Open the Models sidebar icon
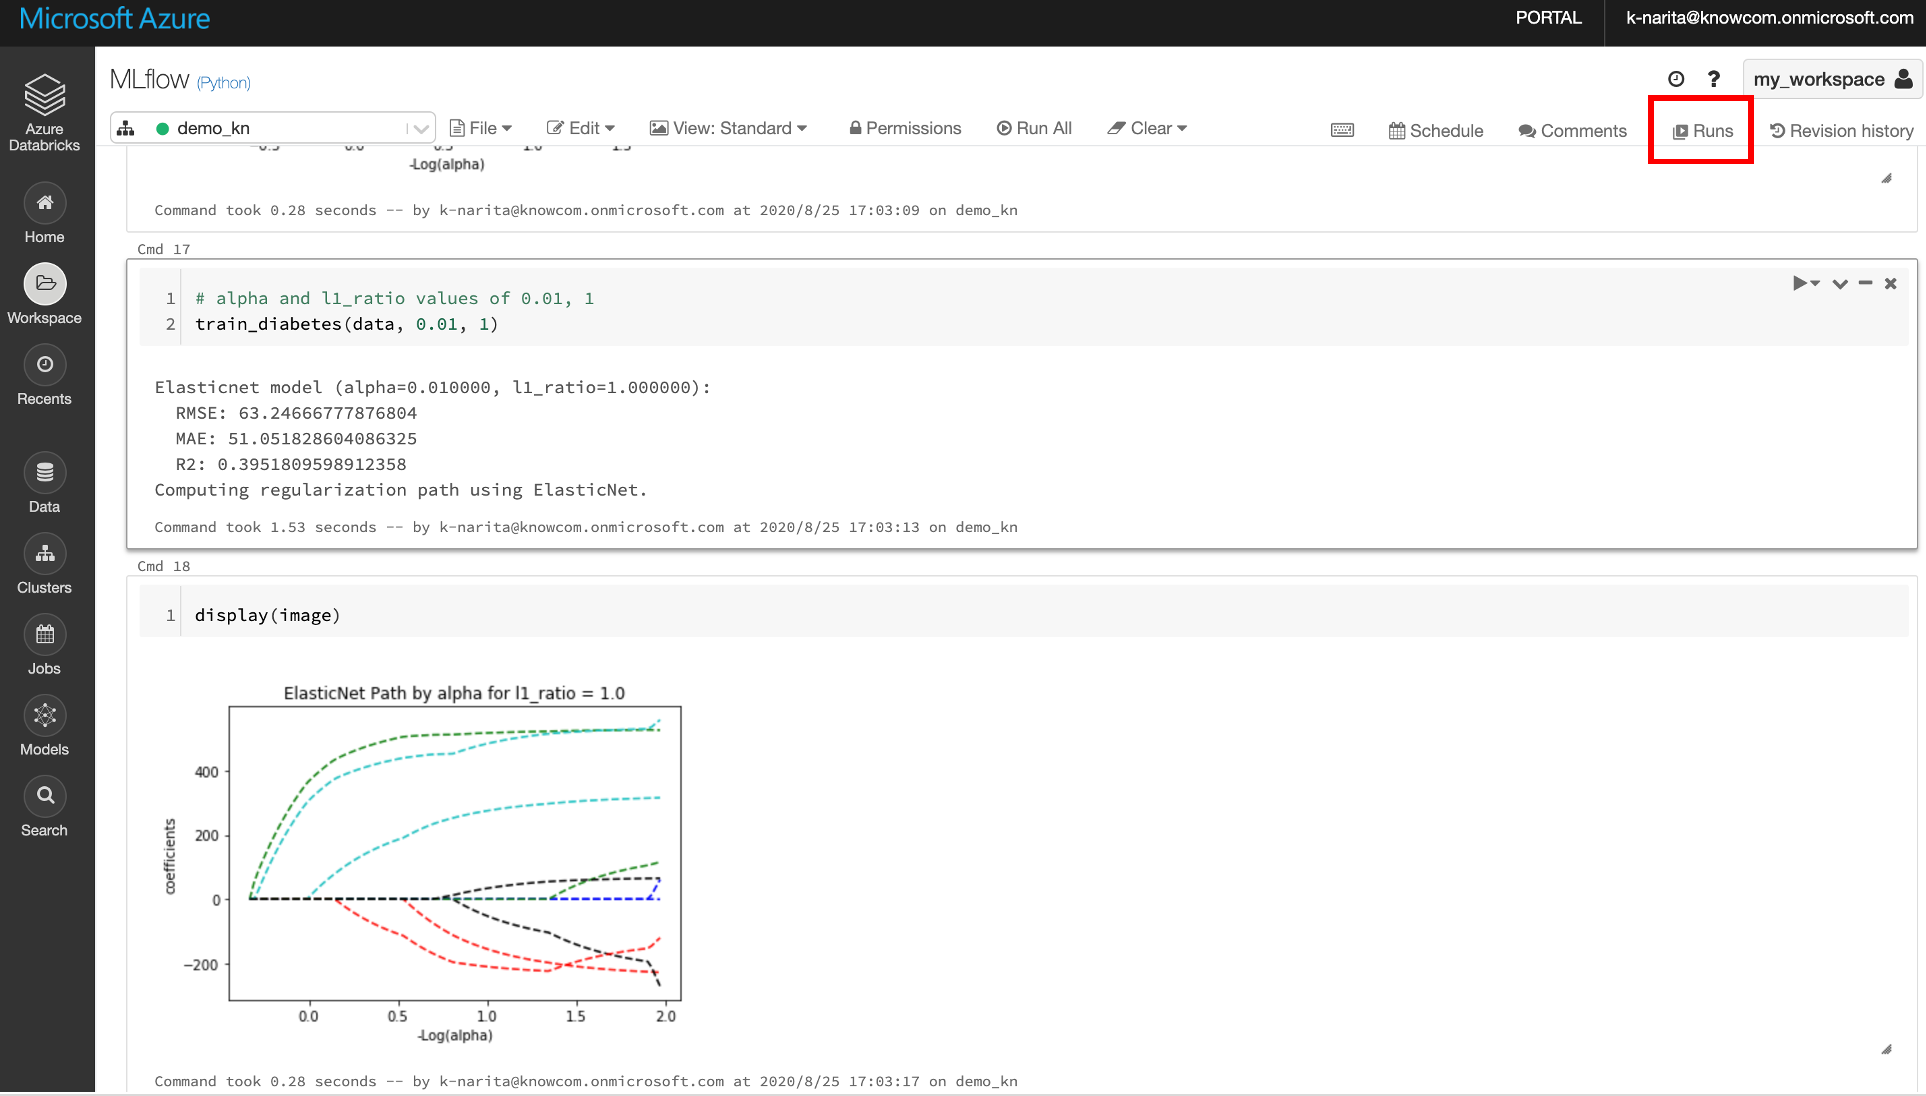The height and width of the screenshot is (1096, 1926). pyautogui.click(x=44, y=716)
